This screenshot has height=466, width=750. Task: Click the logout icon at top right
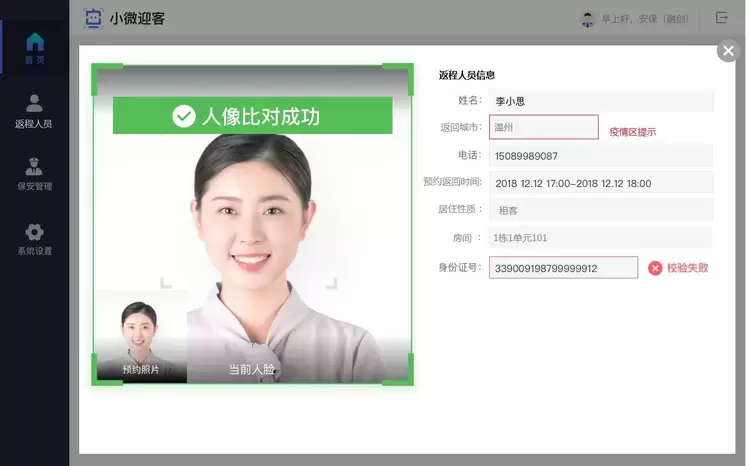[722, 18]
